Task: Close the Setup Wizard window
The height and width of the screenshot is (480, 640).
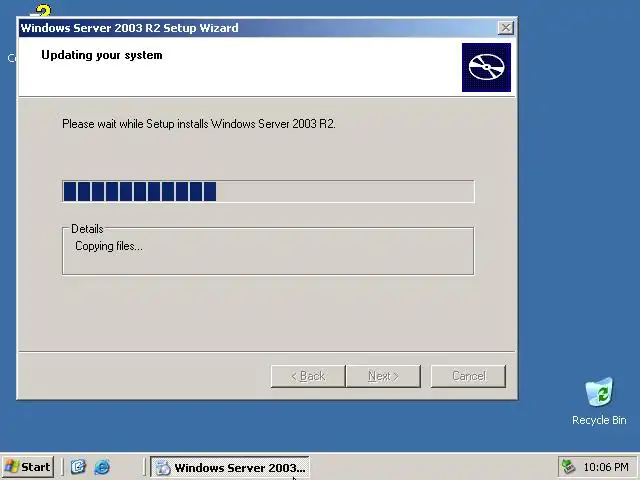Action: pyautogui.click(x=506, y=28)
